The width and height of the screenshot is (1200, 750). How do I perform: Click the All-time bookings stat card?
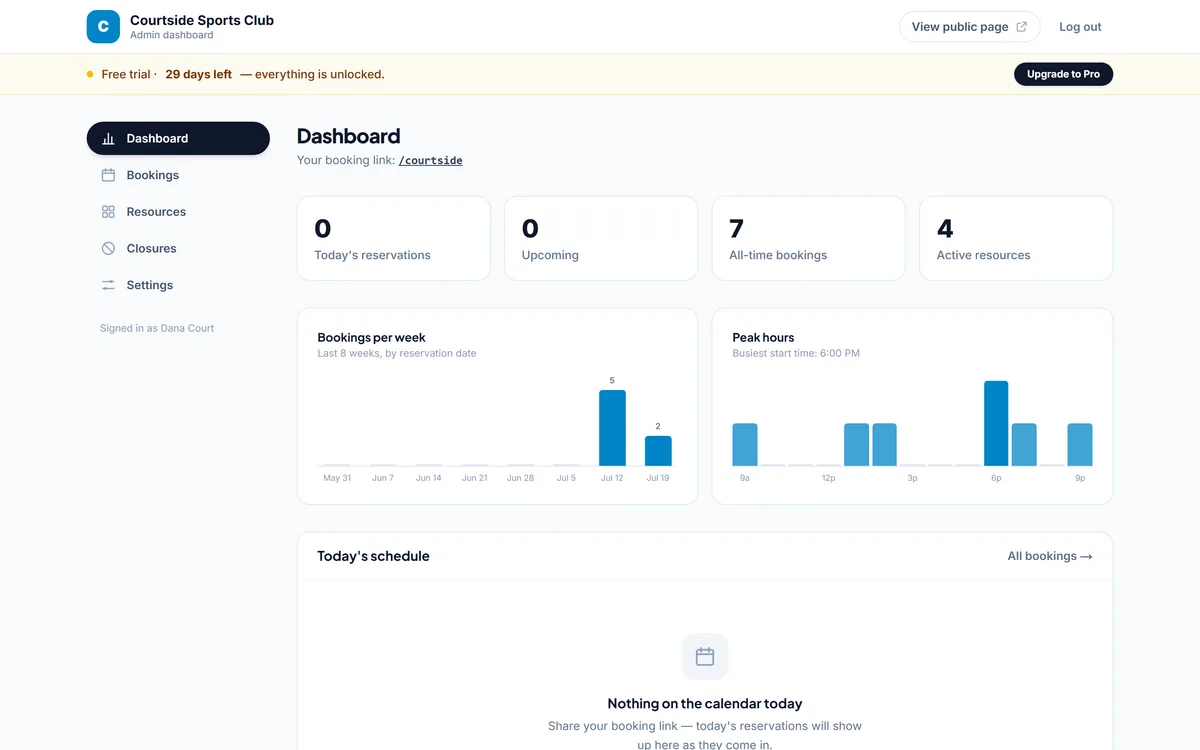pyautogui.click(x=808, y=238)
